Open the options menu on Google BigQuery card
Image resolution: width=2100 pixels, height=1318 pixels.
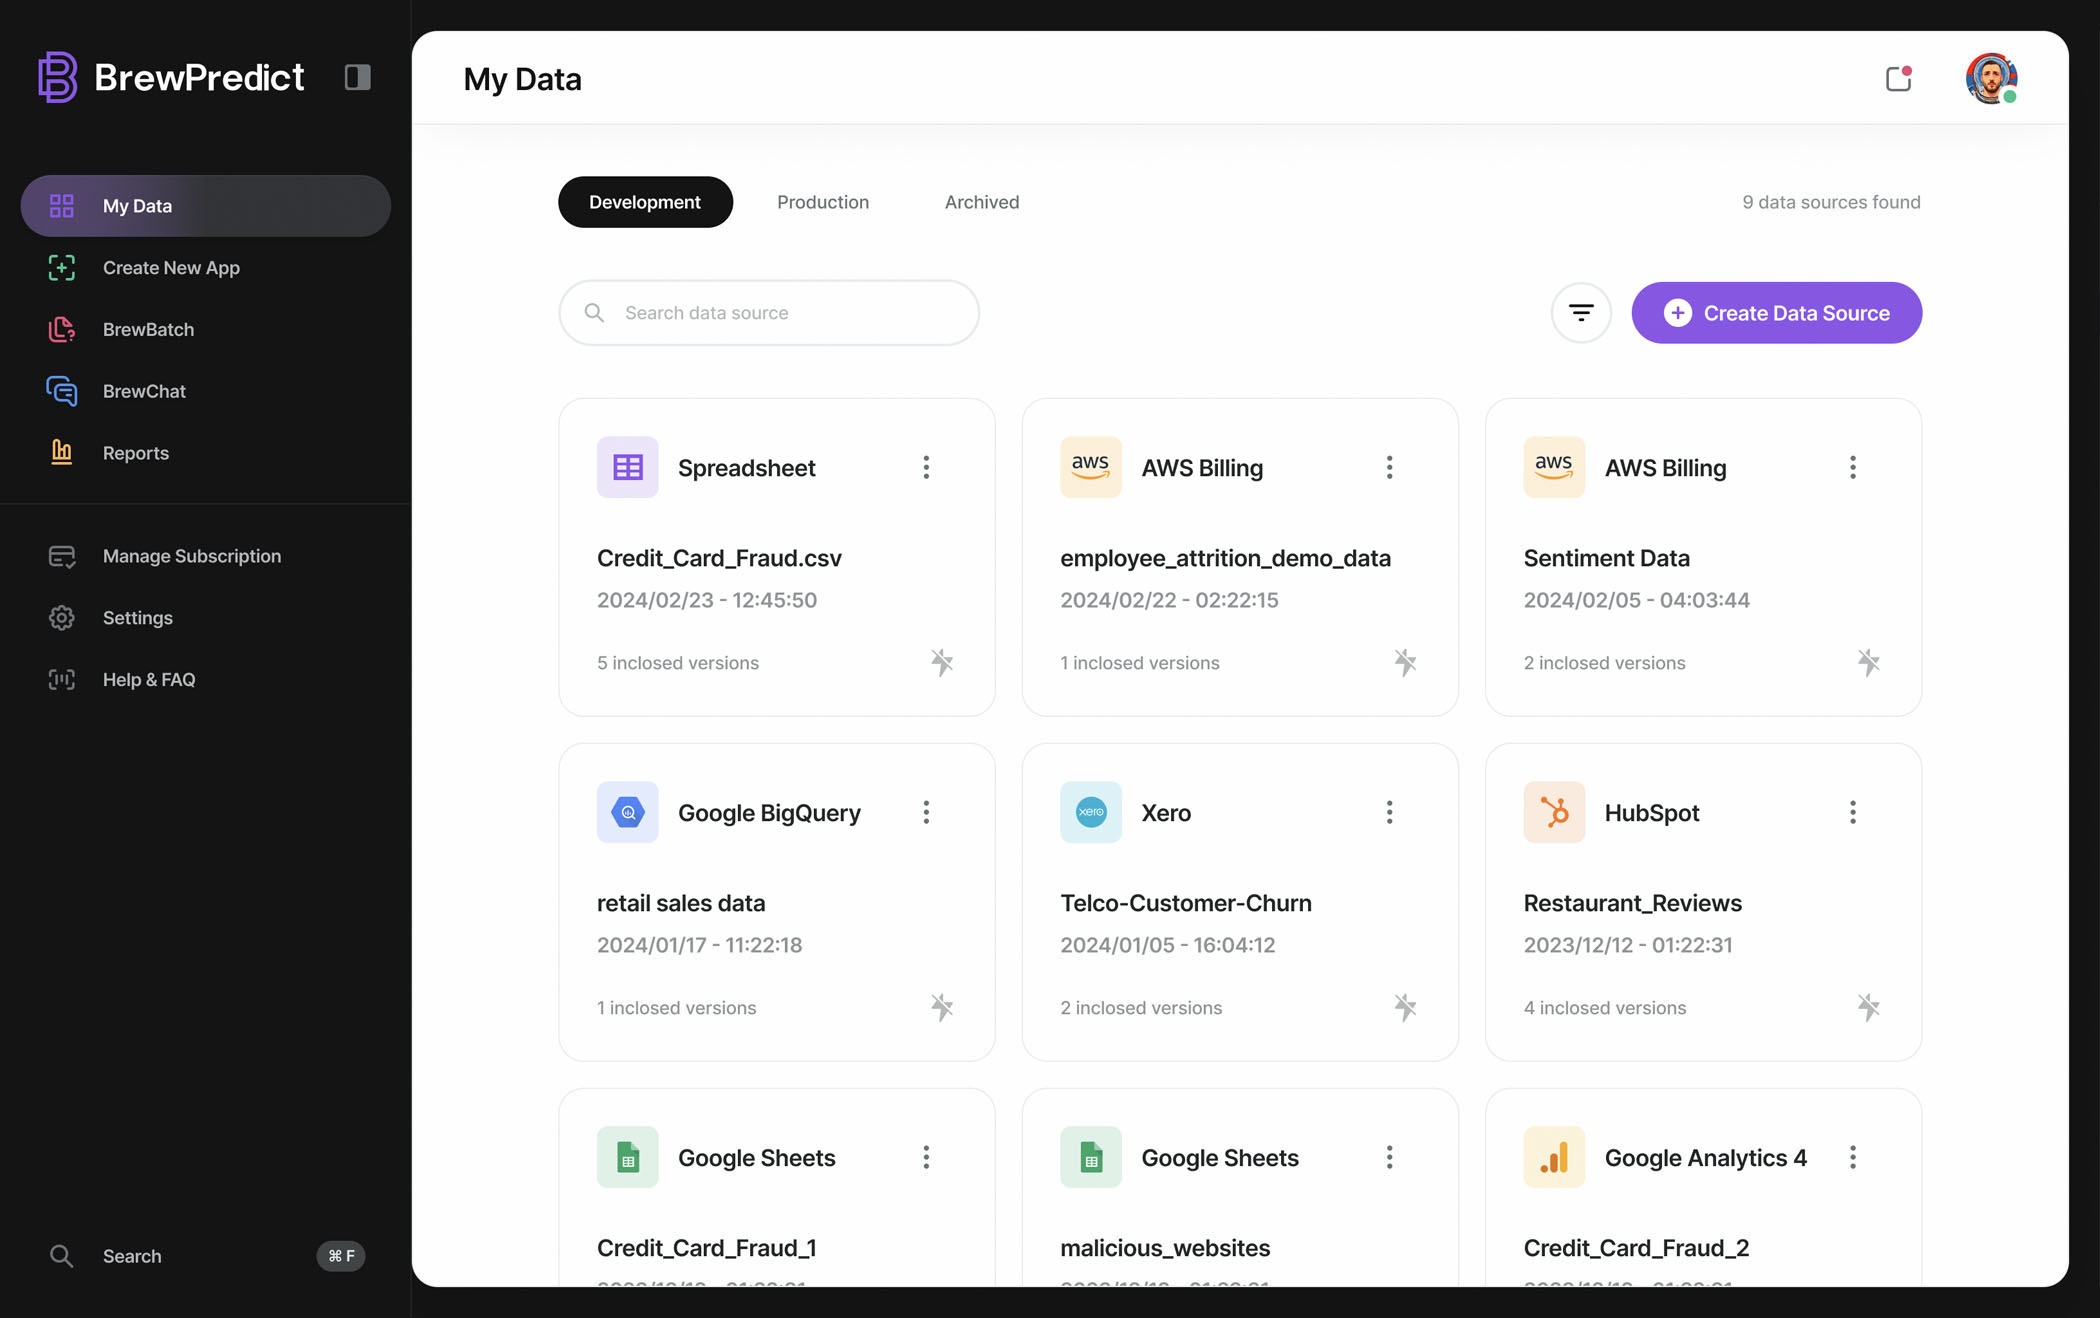pyautogui.click(x=926, y=812)
